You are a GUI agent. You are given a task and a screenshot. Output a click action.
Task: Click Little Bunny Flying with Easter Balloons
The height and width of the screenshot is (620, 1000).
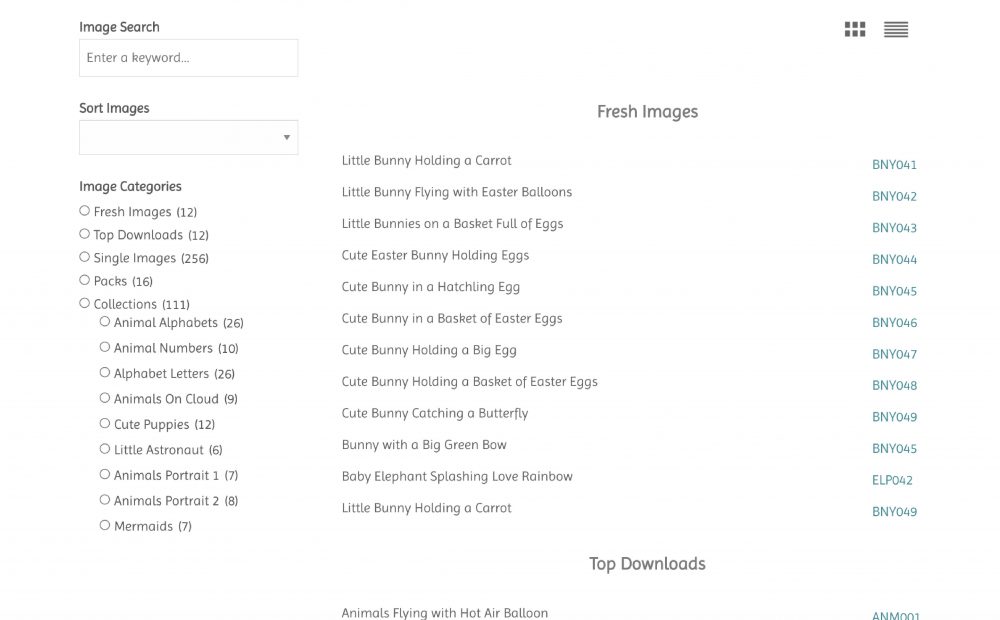(457, 192)
